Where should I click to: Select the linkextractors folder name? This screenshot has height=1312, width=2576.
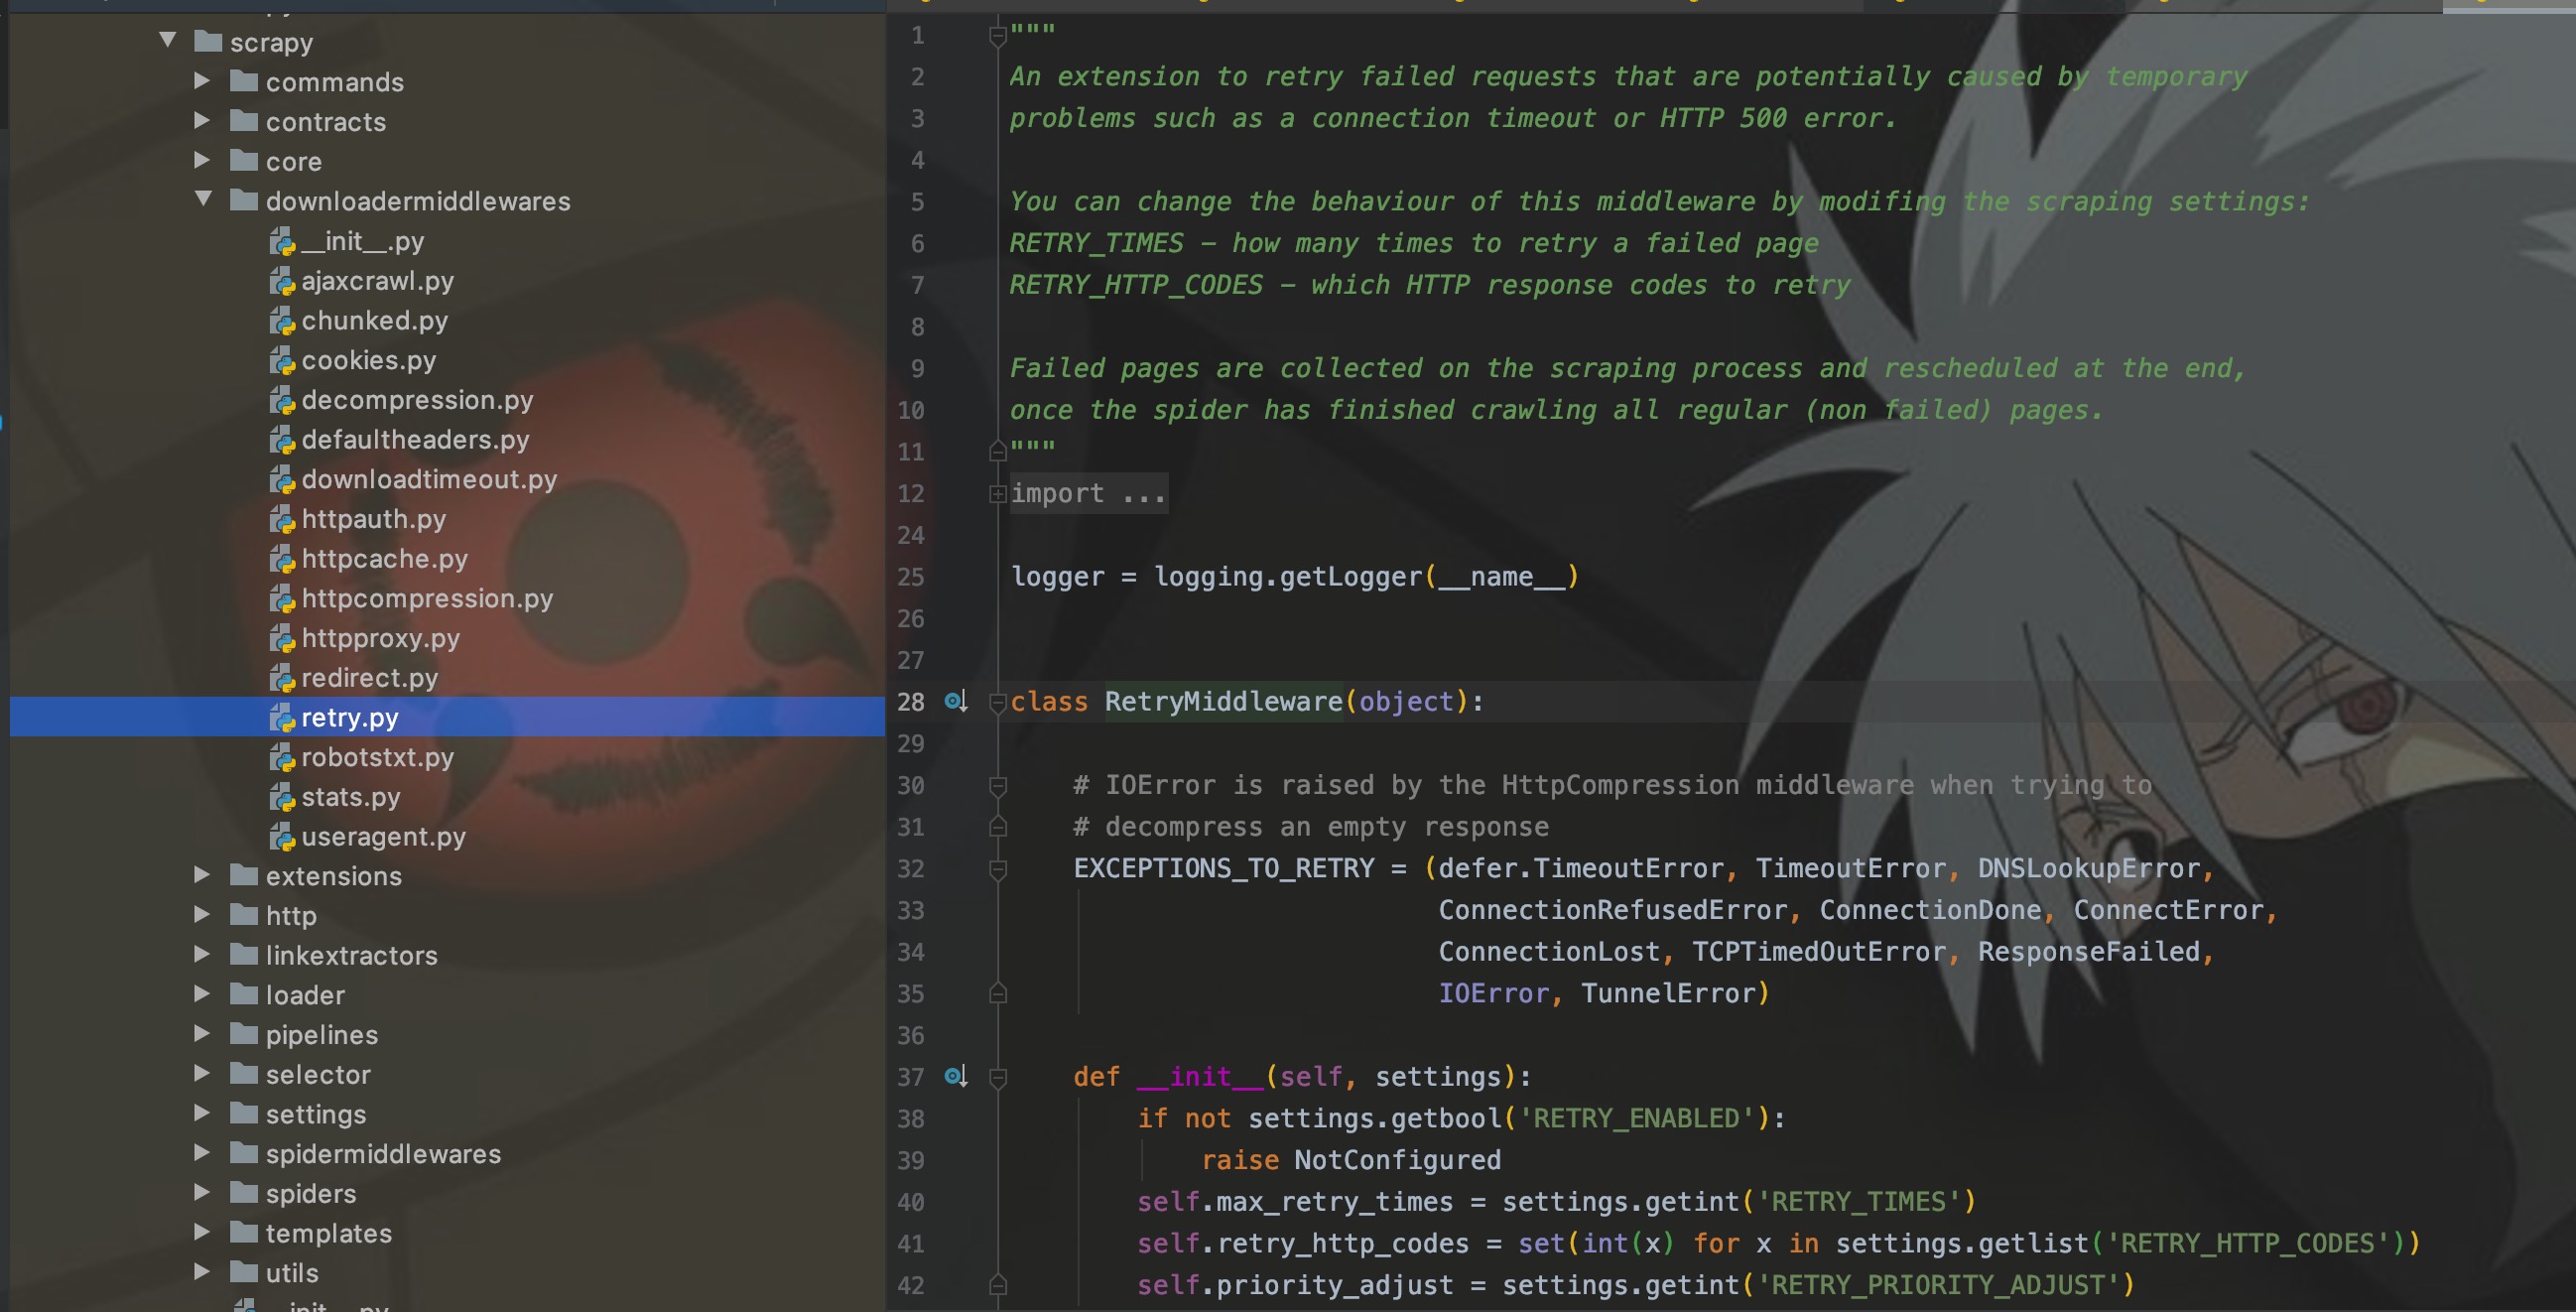pyautogui.click(x=351, y=955)
